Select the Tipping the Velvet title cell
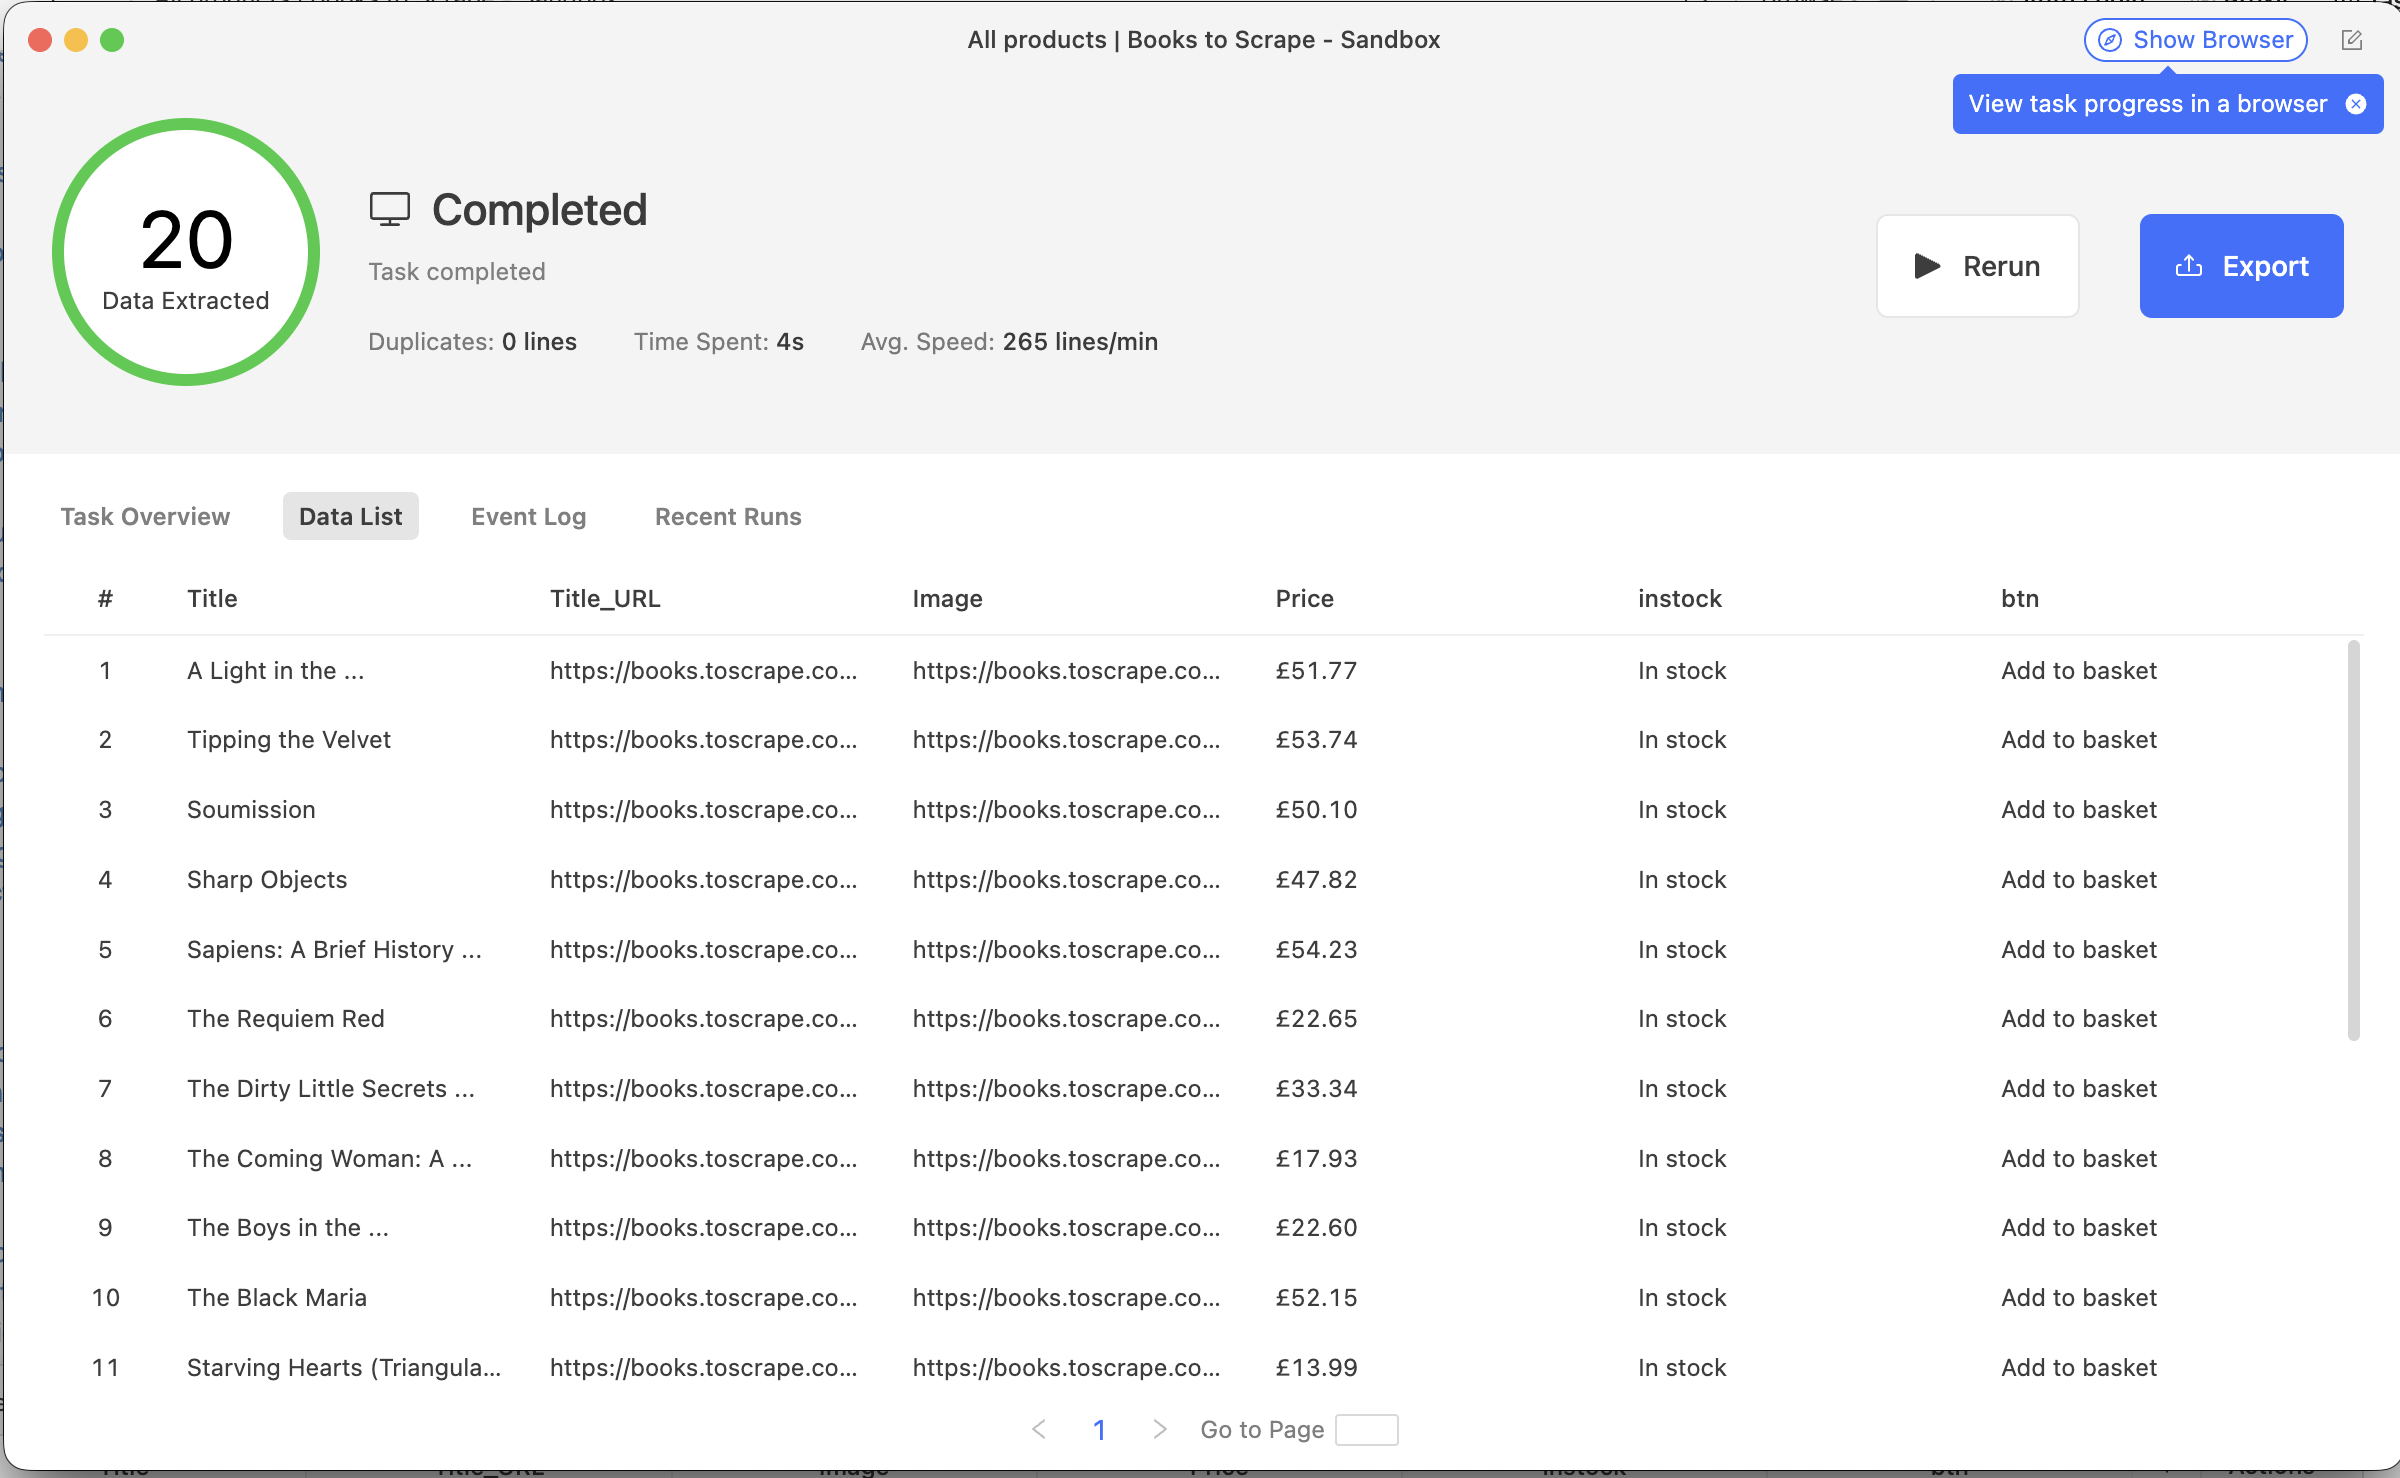The image size is (2400, 1478). click(288, 739)
